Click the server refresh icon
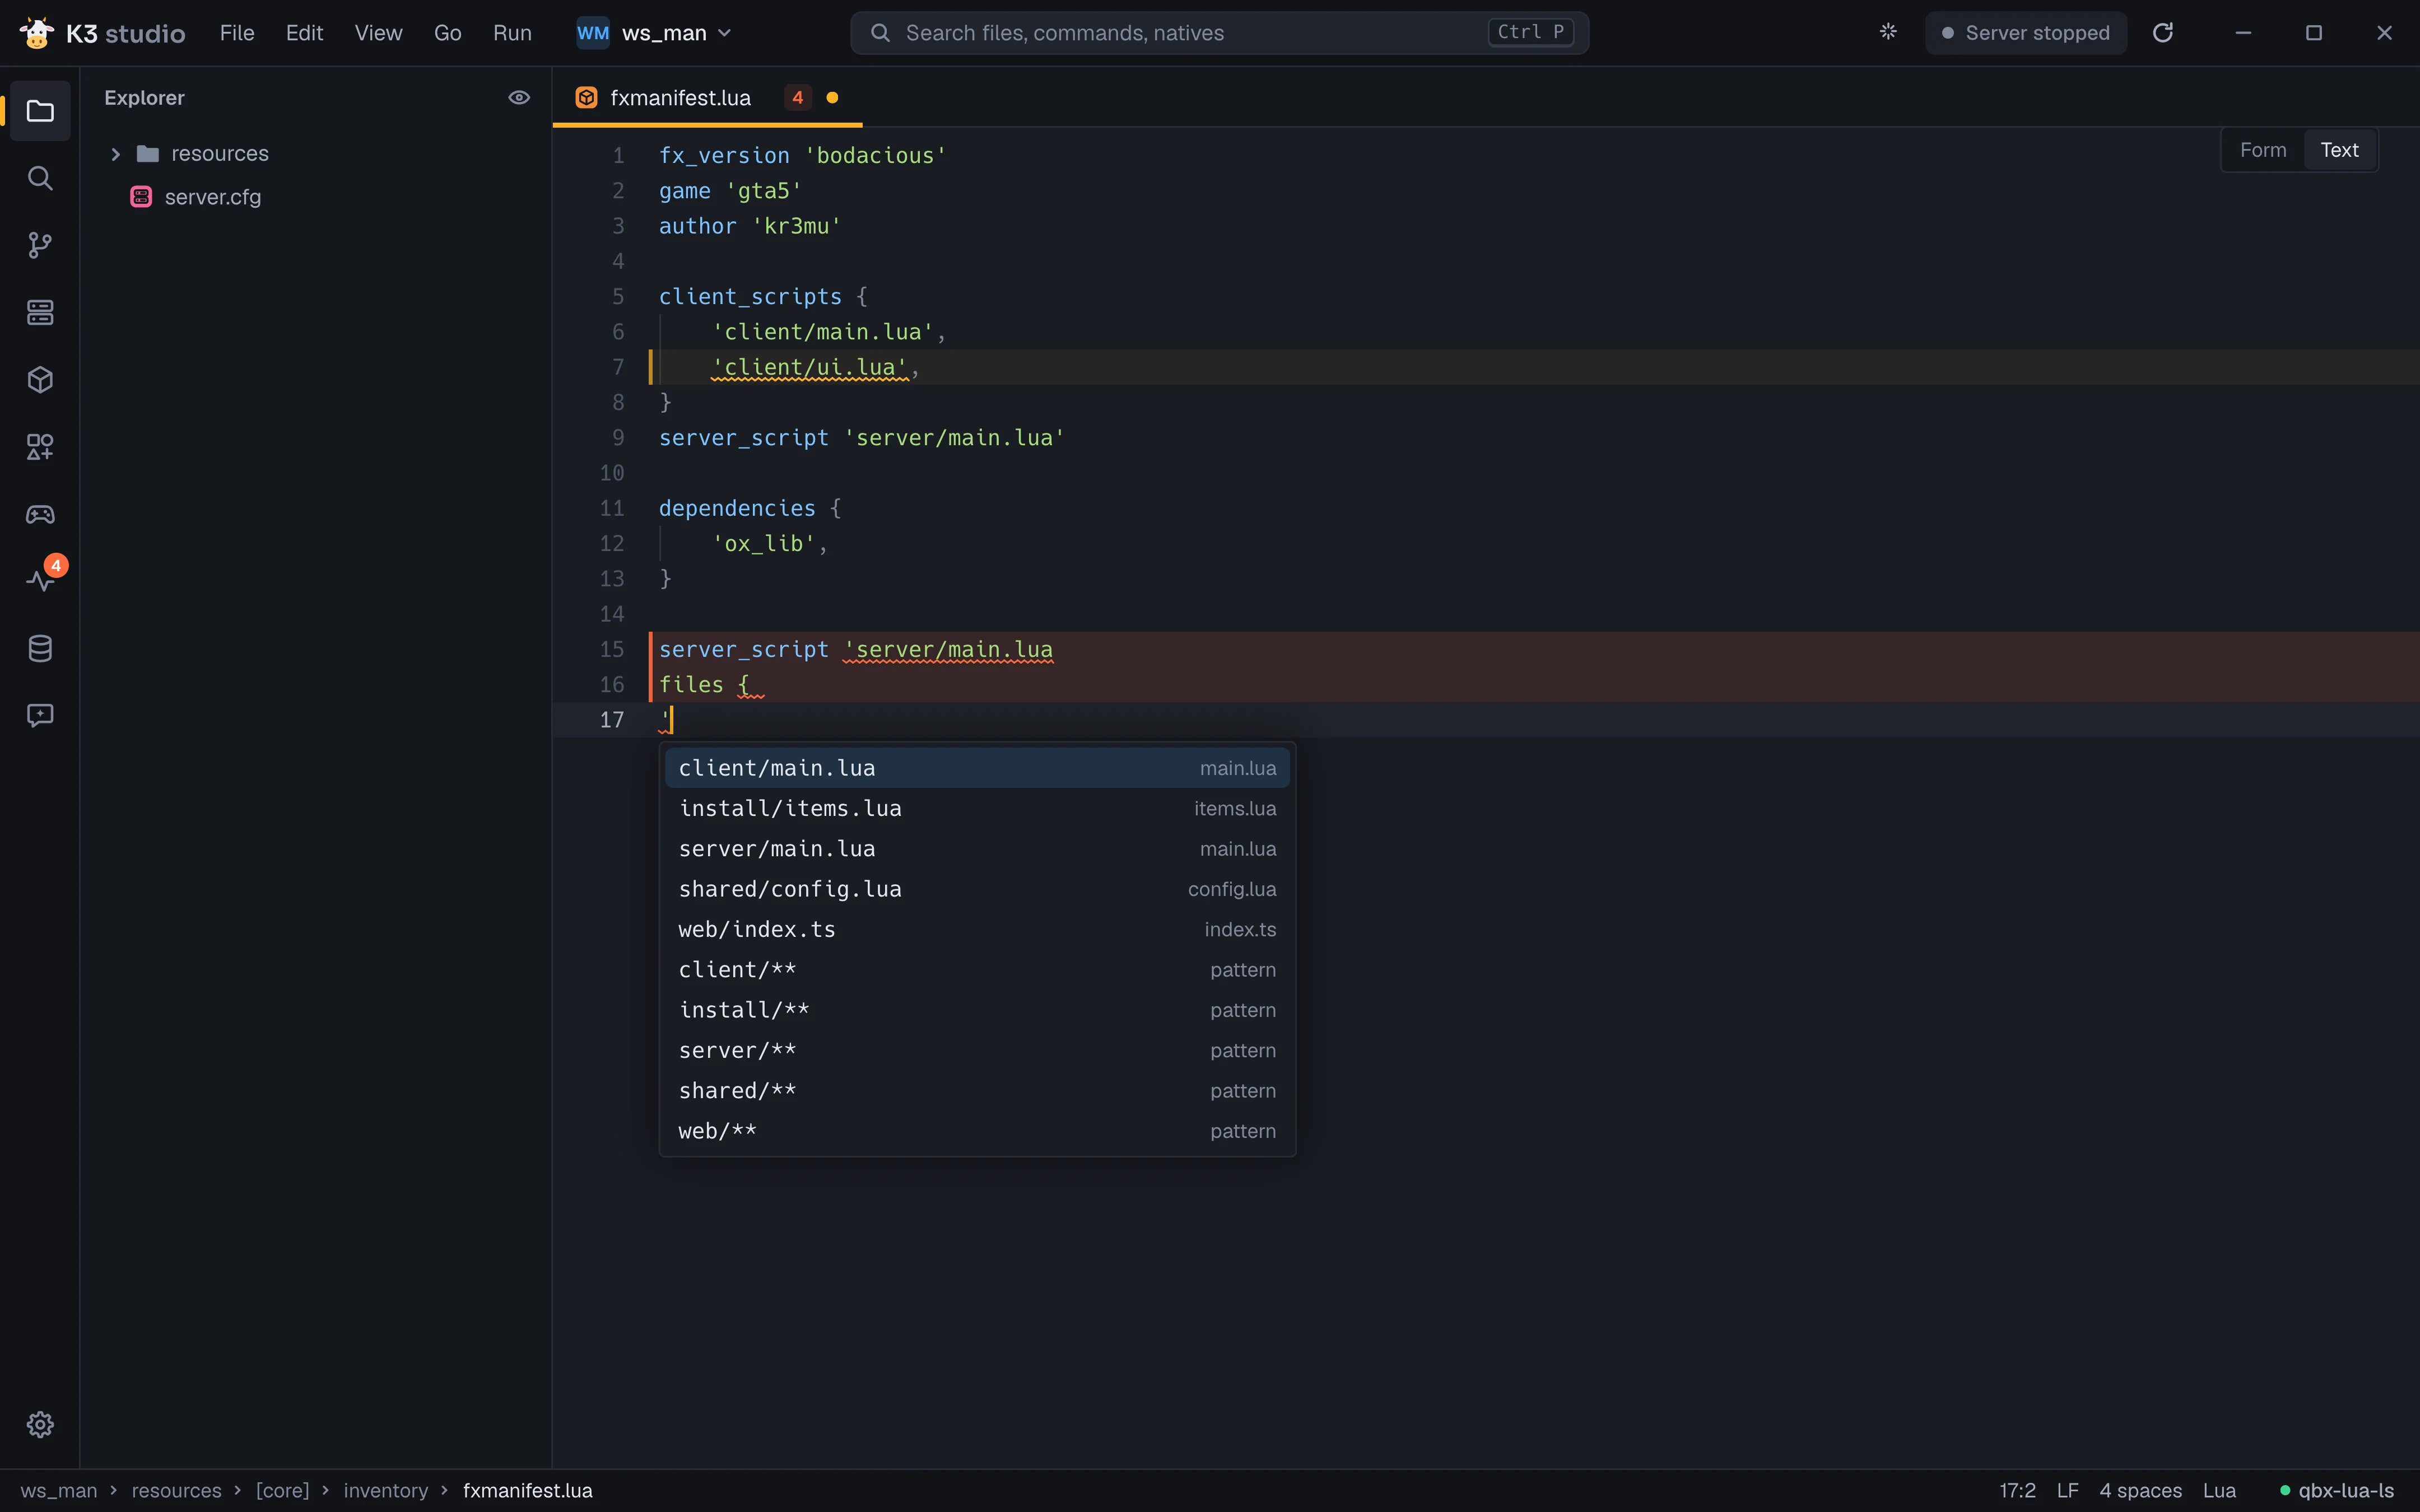 2163,33
